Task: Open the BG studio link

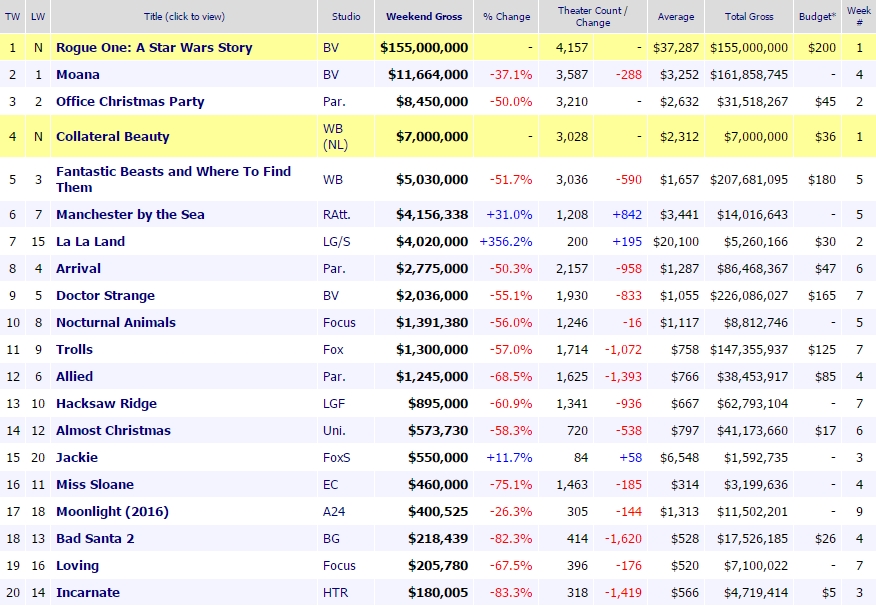Action: [331, 538]
